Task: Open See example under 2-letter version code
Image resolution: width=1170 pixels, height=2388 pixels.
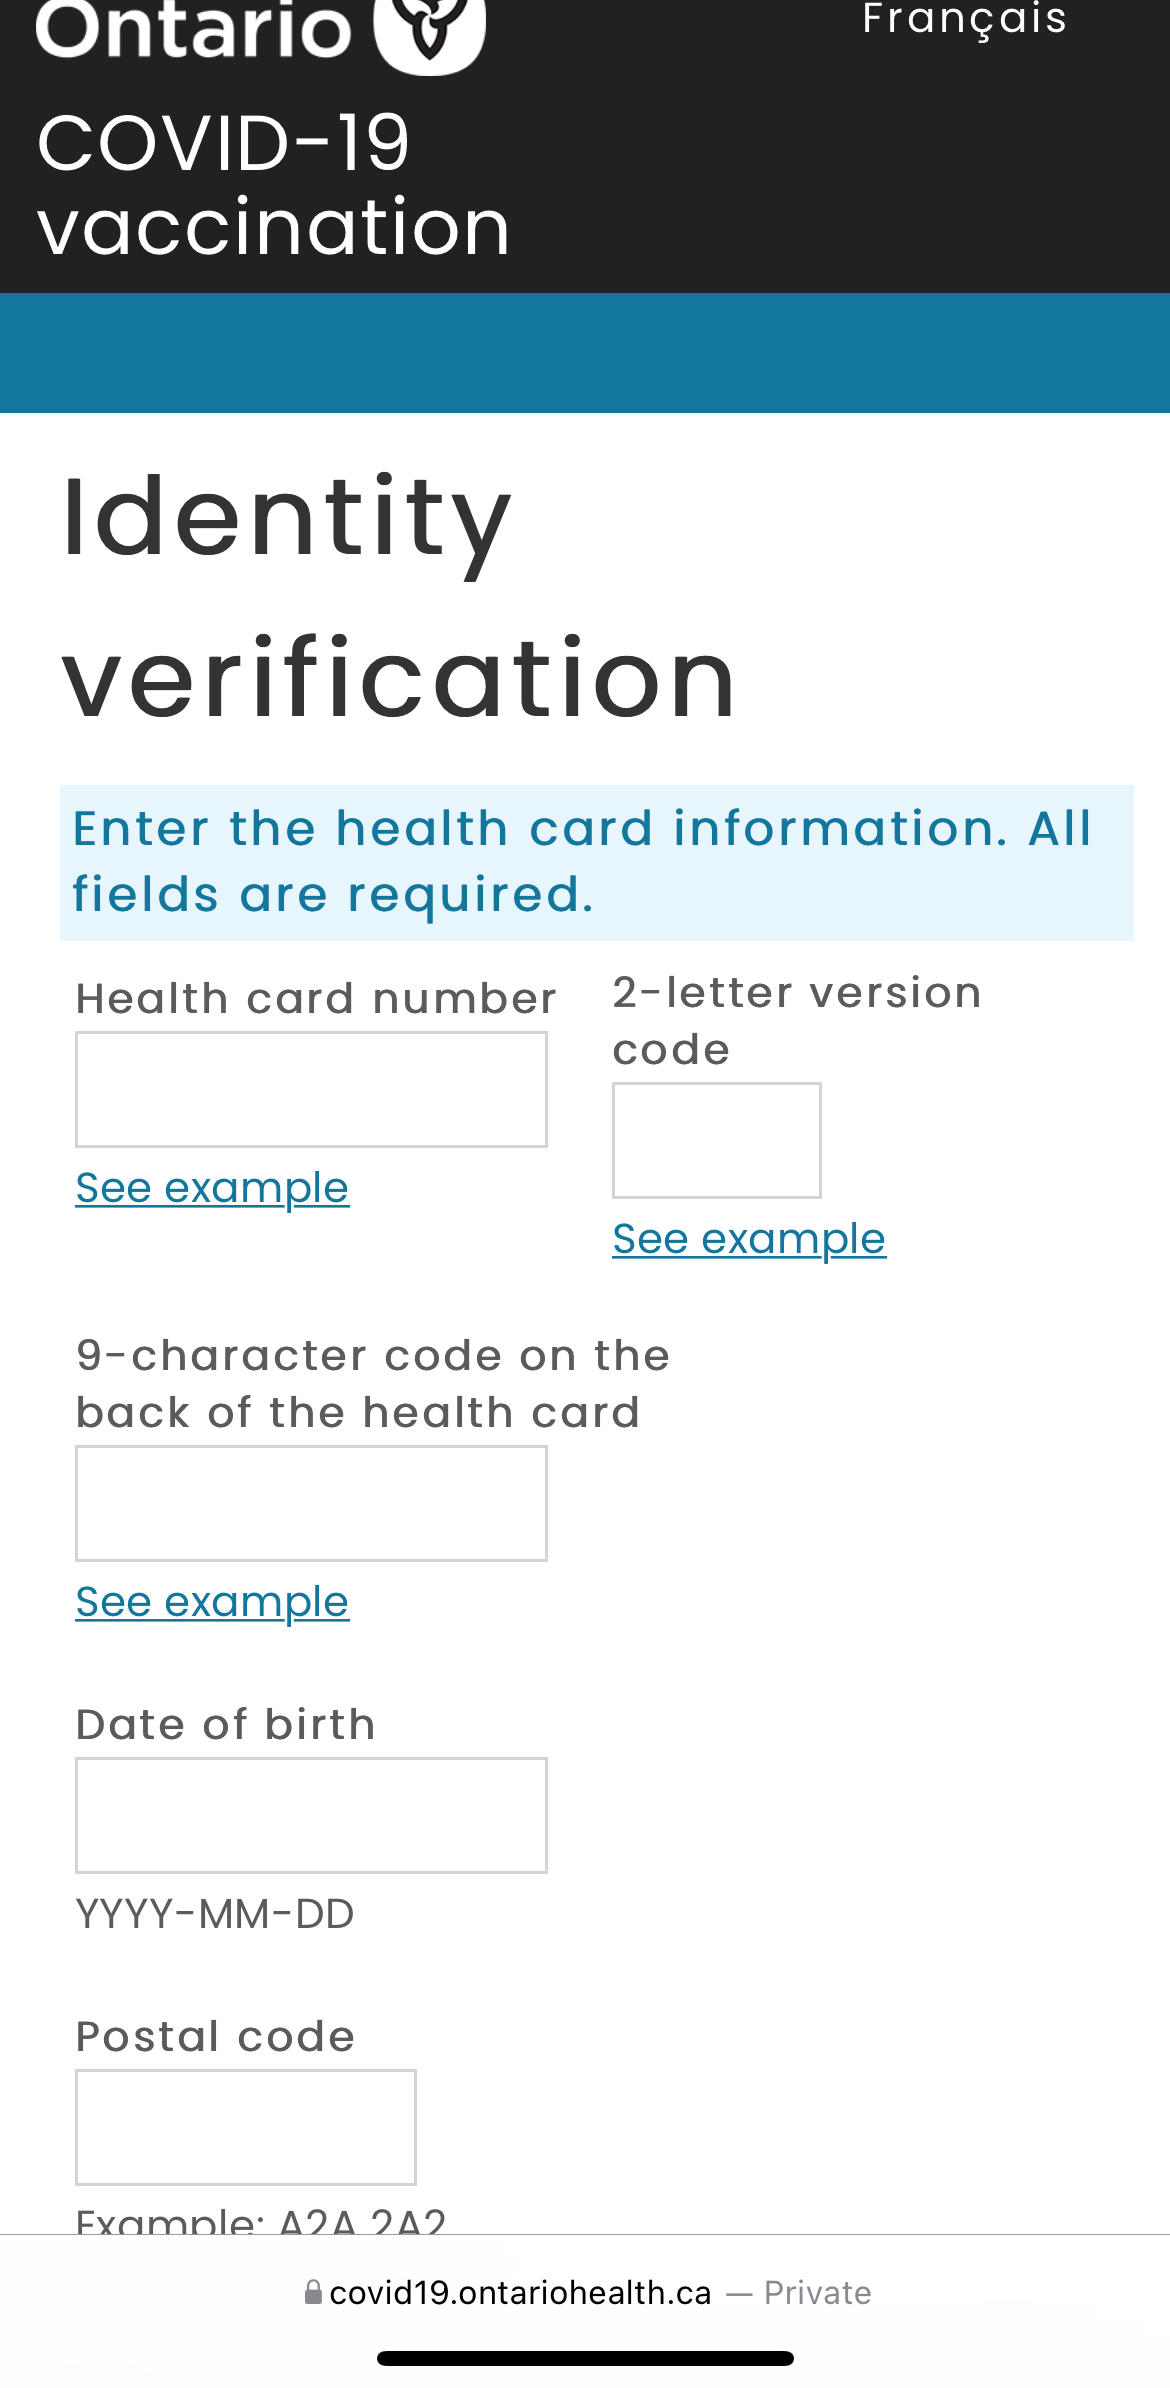Action: pyautogui.click(x=749, y=1239)
